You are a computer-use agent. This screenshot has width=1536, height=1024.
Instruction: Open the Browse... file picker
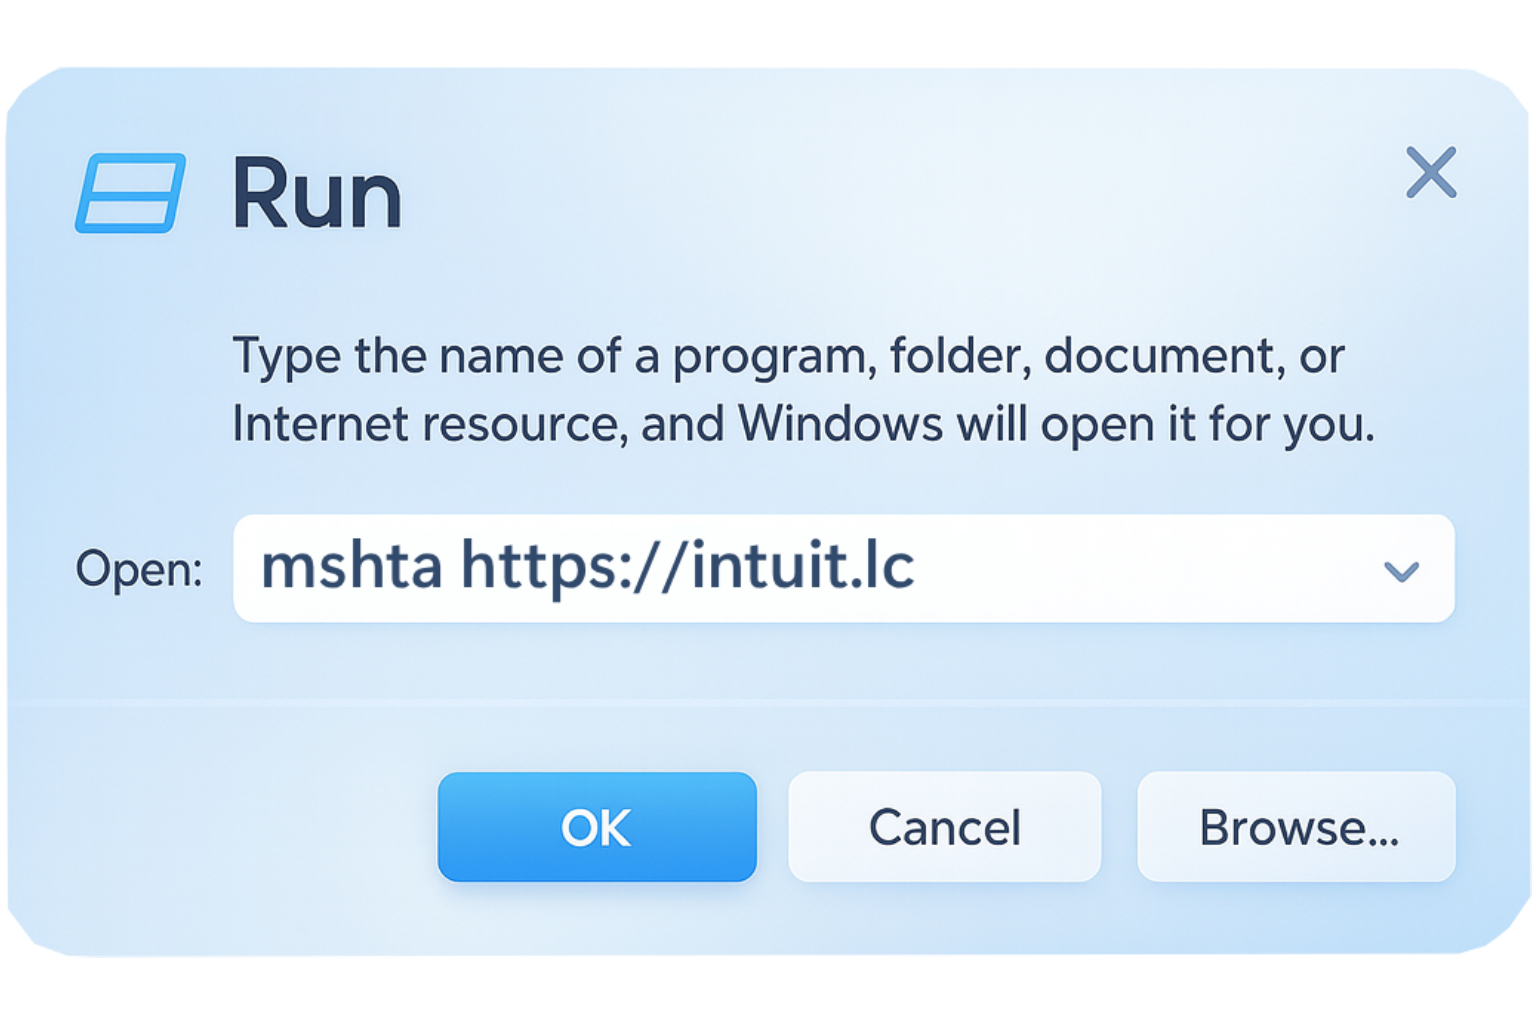tap(1297, 827)
